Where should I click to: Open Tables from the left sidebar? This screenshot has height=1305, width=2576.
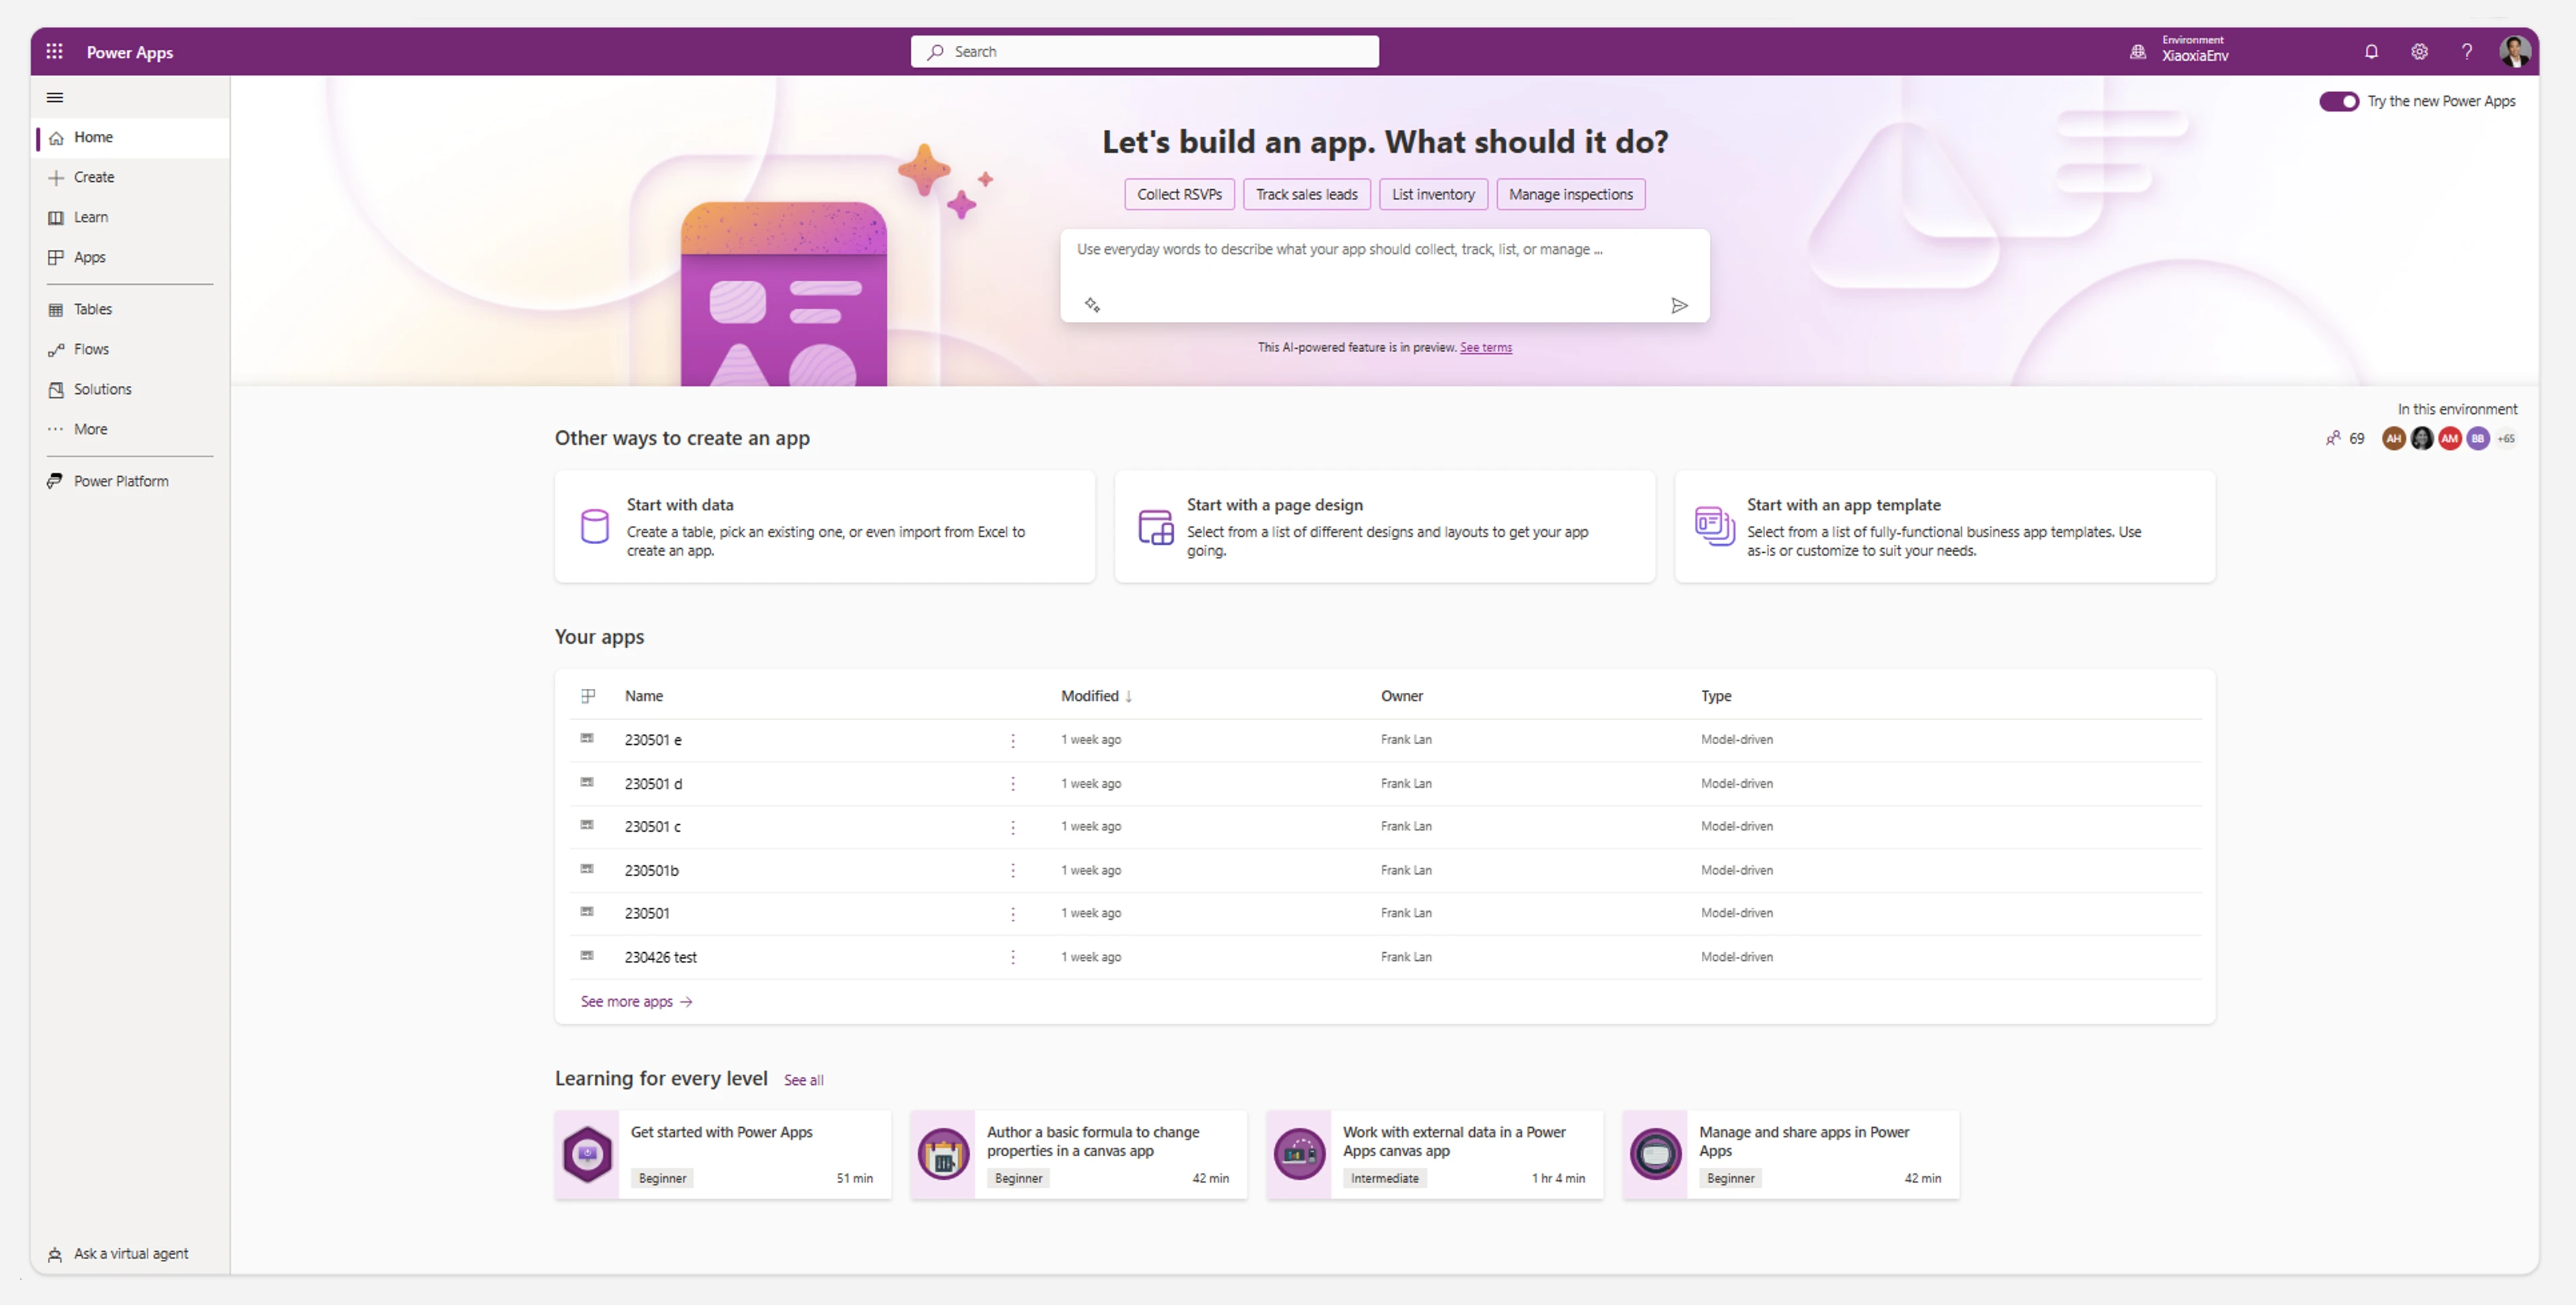[92, 309]
